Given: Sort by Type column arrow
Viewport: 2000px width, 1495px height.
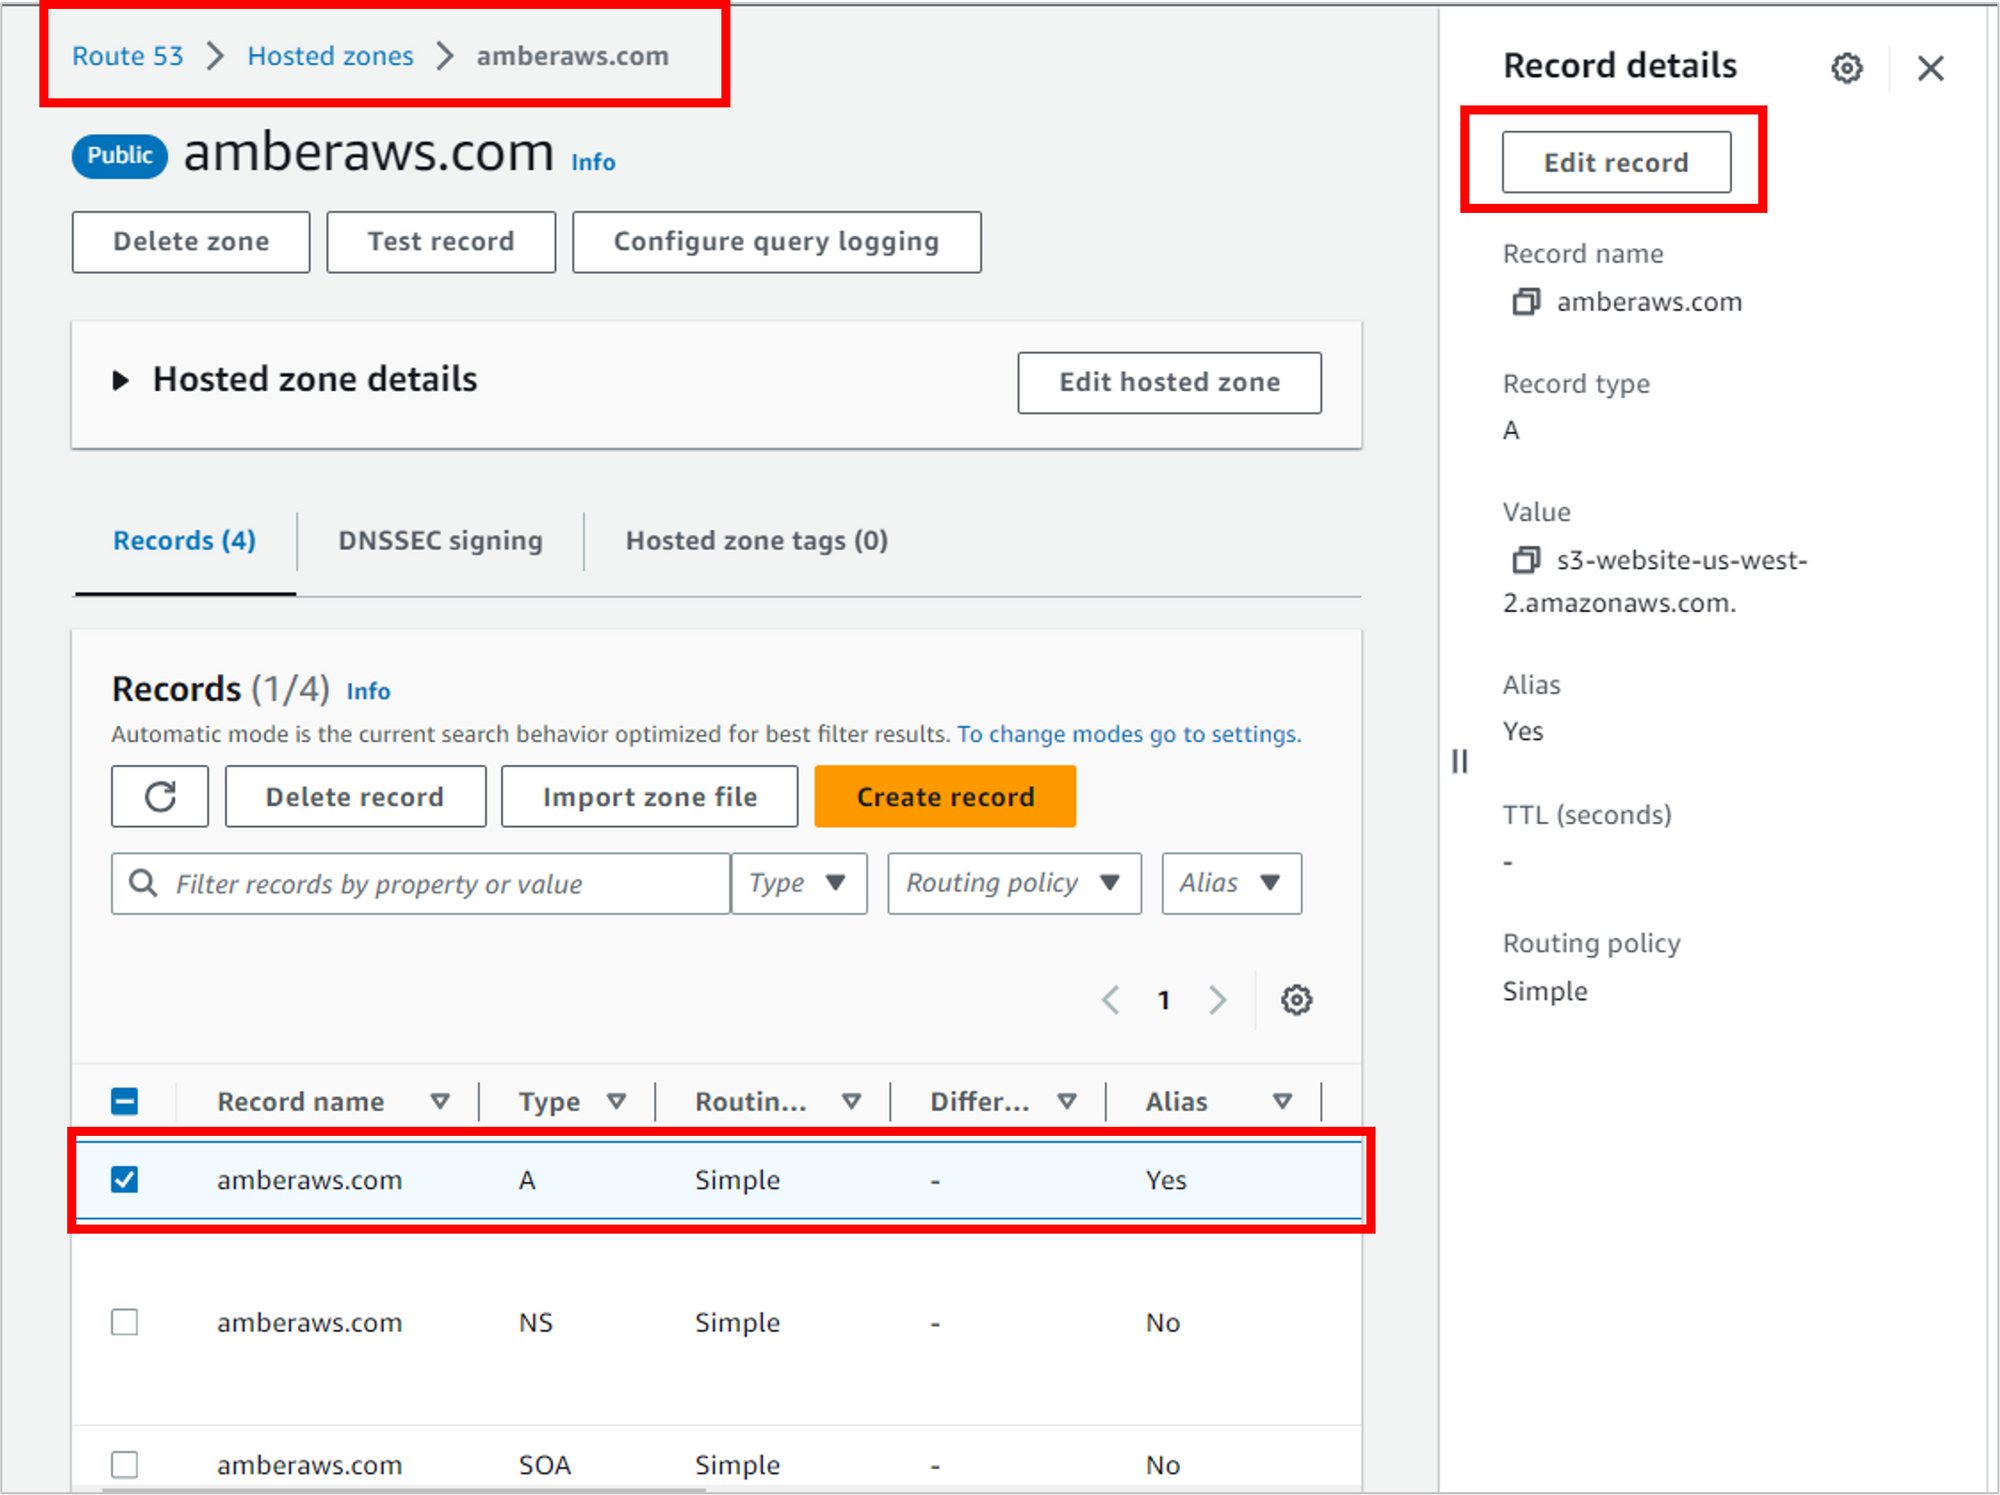Looking at the screenshot, I should [616, 1101].
